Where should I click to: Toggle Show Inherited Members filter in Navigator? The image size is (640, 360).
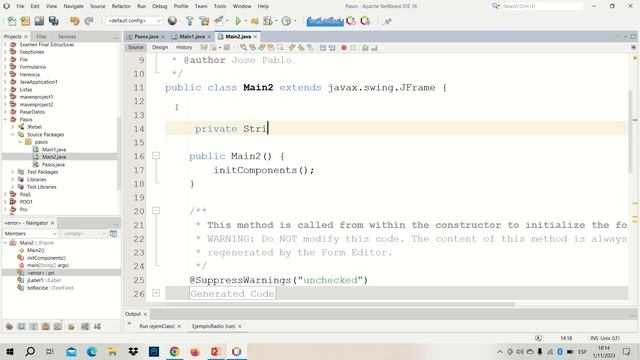pyautogui.click(x=9, y=327)
